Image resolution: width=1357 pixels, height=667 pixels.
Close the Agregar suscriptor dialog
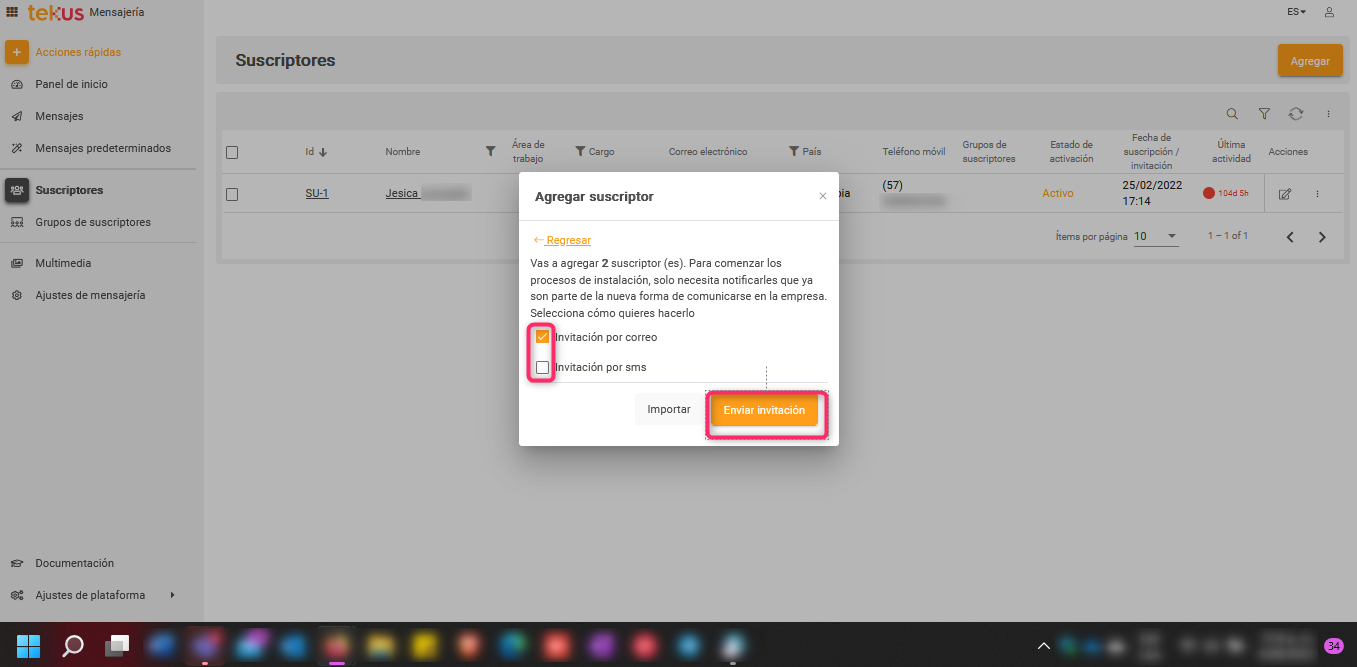(x=823, y=197)
